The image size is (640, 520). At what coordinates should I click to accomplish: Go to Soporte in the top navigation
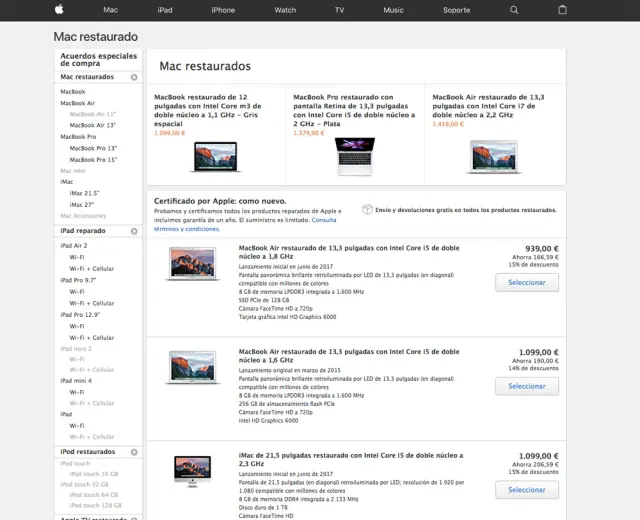pyautogui.click(x=456, y=10)
